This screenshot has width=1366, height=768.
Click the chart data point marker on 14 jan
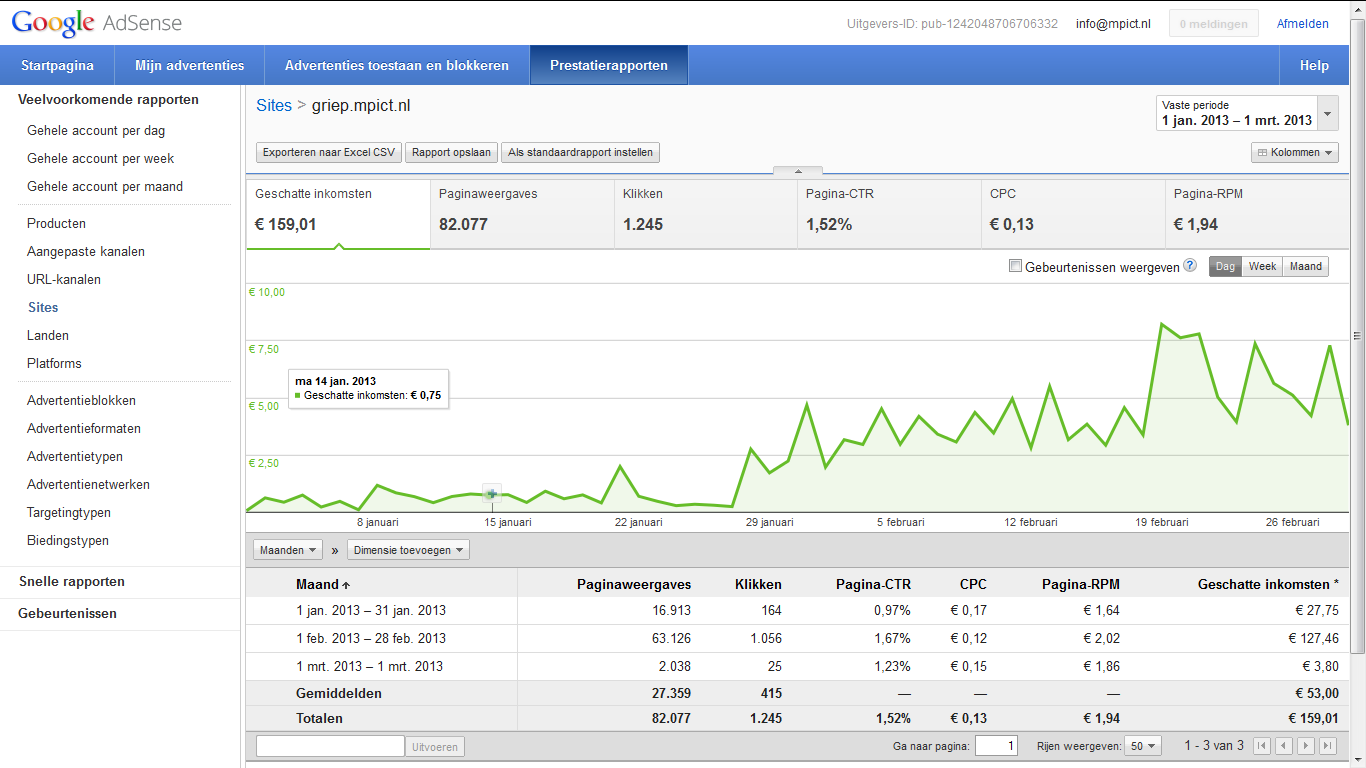coord(491,493)
